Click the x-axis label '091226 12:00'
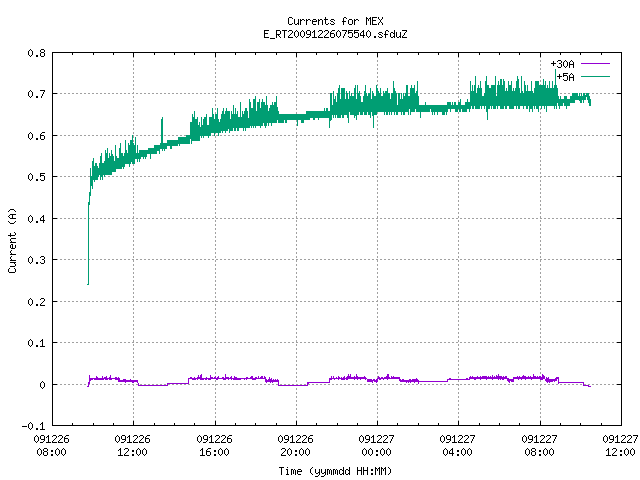640x480 pixels. pyautogui.click(x=133, y=446)
